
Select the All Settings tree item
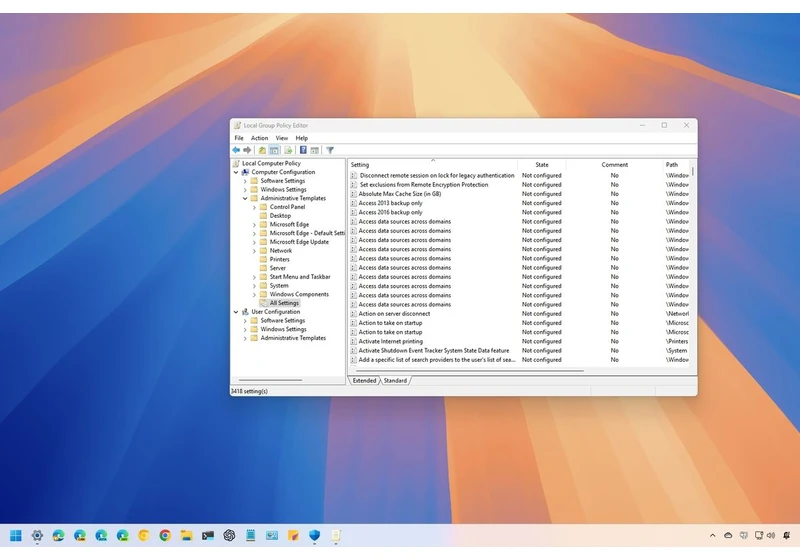pyautogui.click(x=284, y=303)
